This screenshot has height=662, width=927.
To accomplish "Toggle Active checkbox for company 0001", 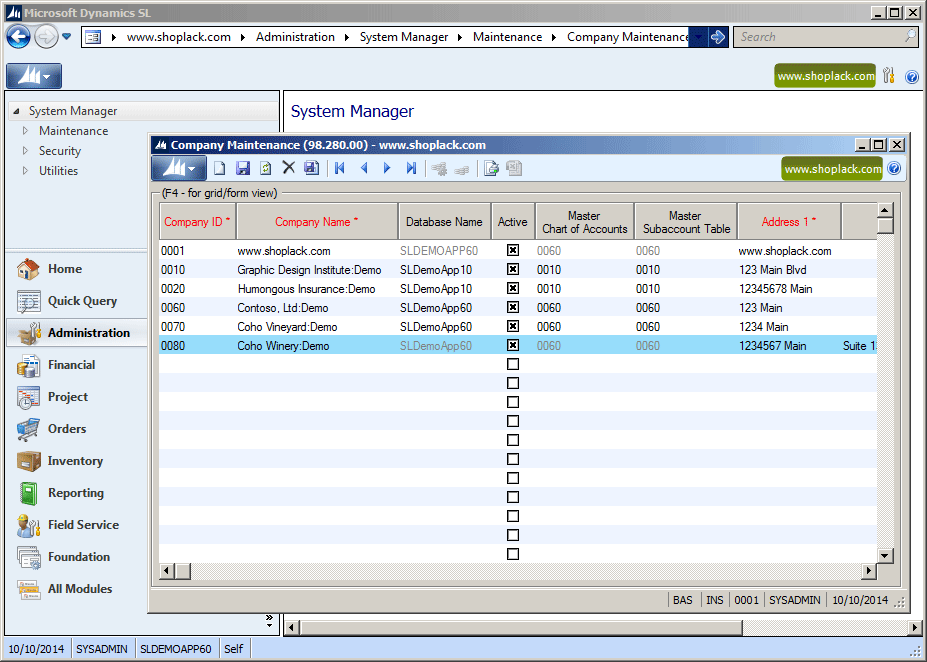I will coord(513,251).
